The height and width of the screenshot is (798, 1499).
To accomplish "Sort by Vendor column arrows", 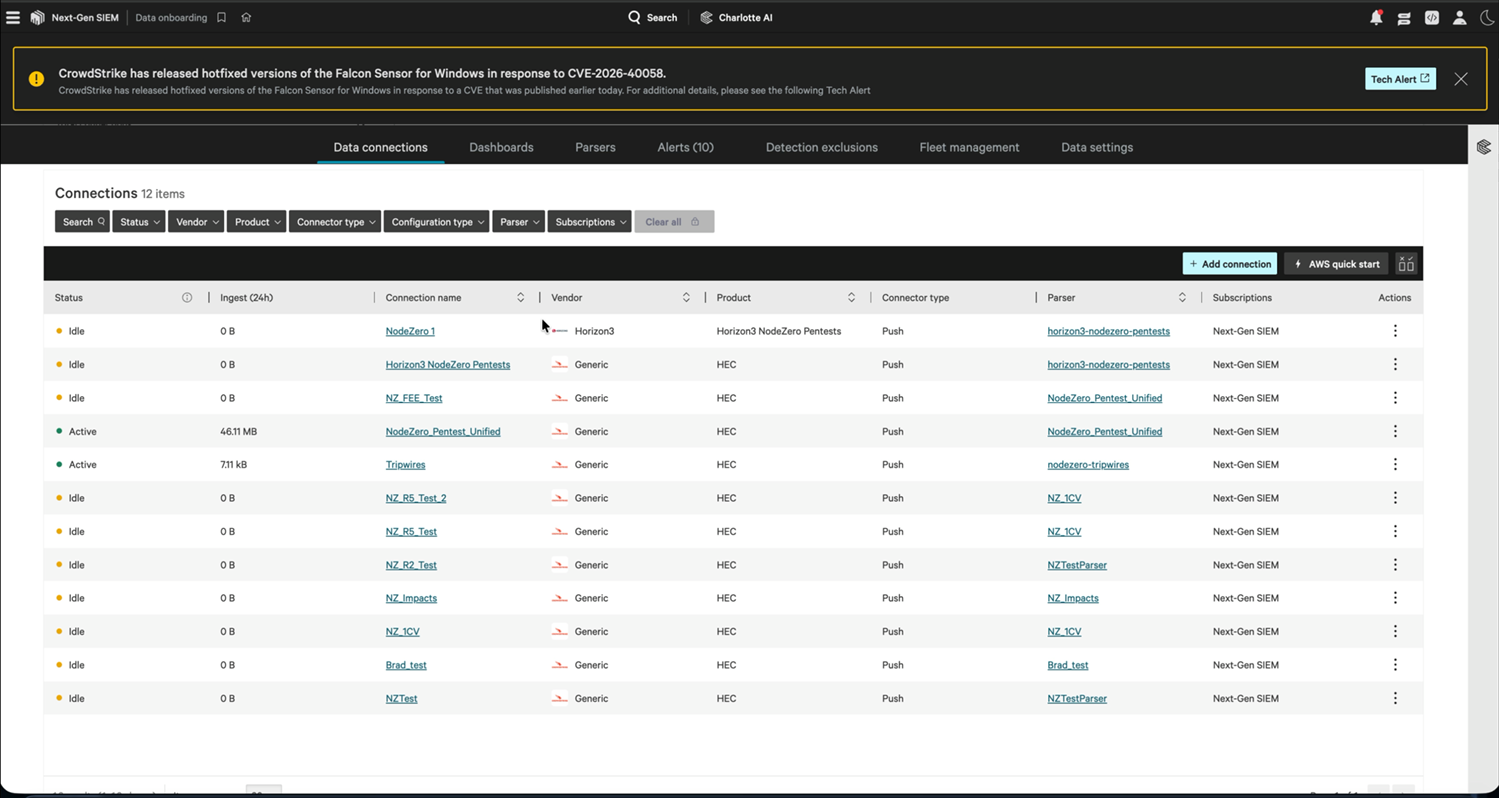I will [x=686, y=298].
